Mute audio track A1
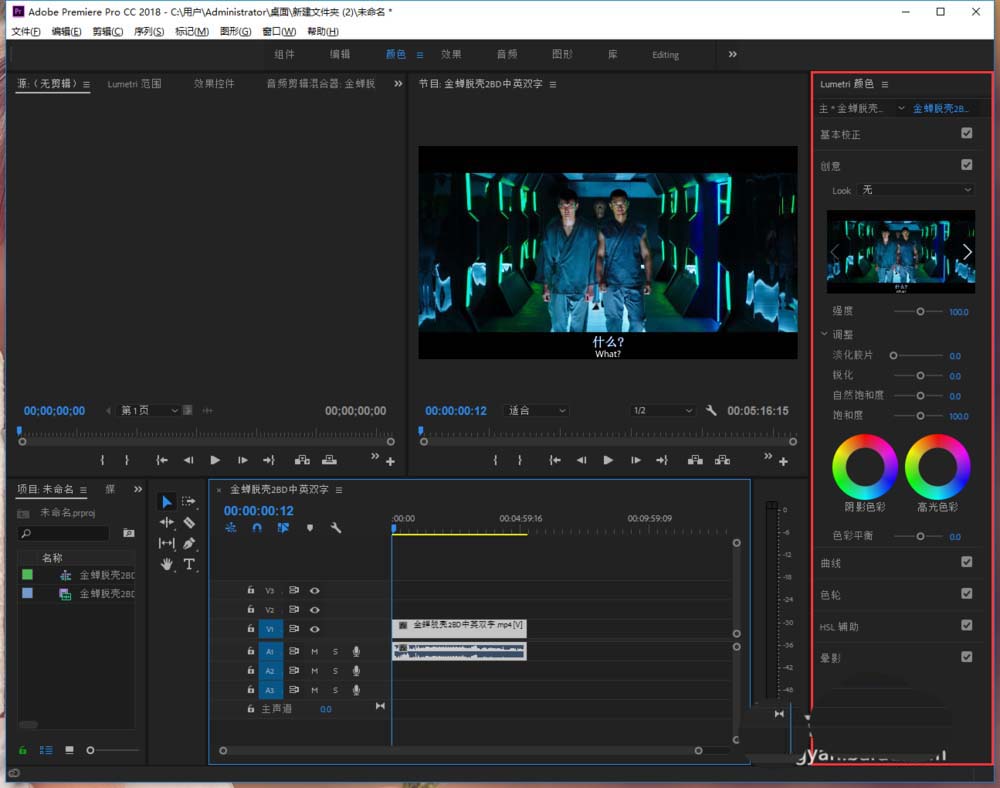The height and width of the screenshot is (788, 1000). (x=314, y=651)
